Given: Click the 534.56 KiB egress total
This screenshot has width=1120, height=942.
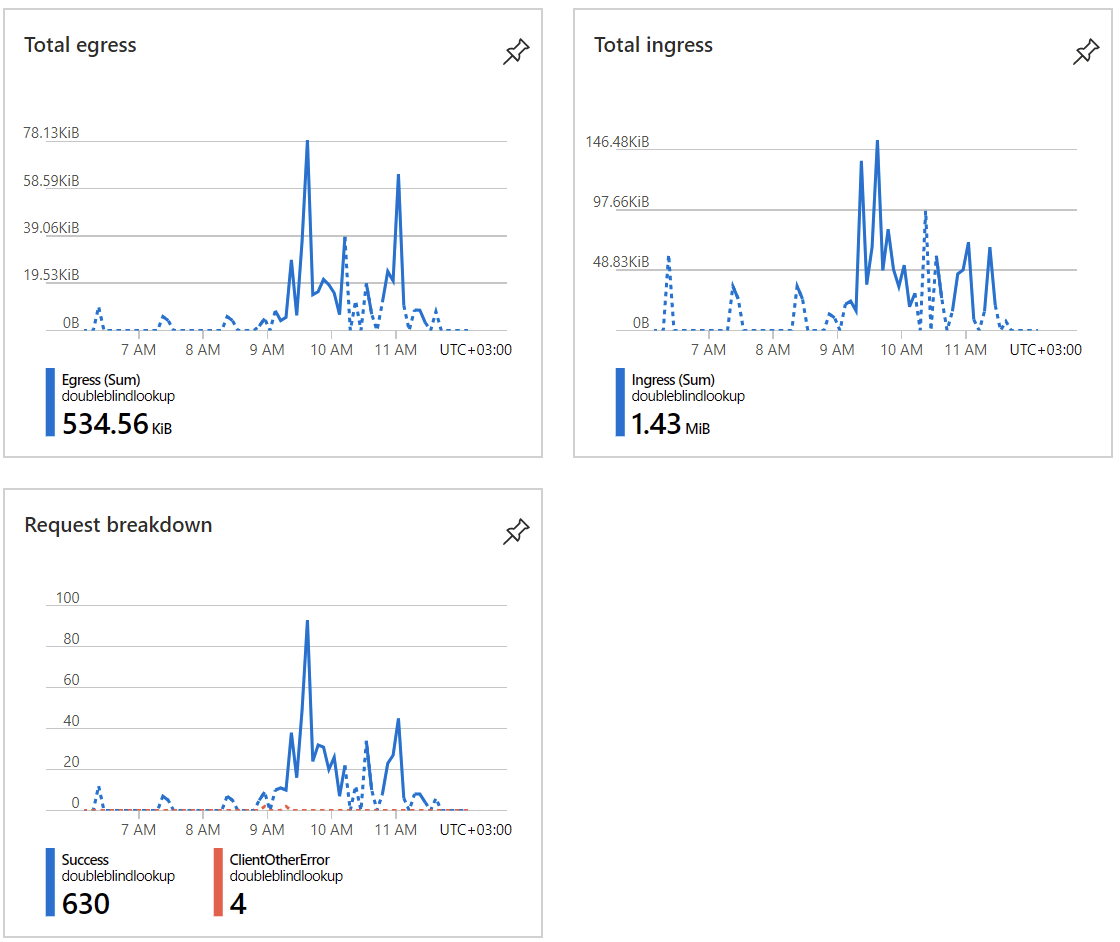Looking at the screenshot, I should [116, 424].
